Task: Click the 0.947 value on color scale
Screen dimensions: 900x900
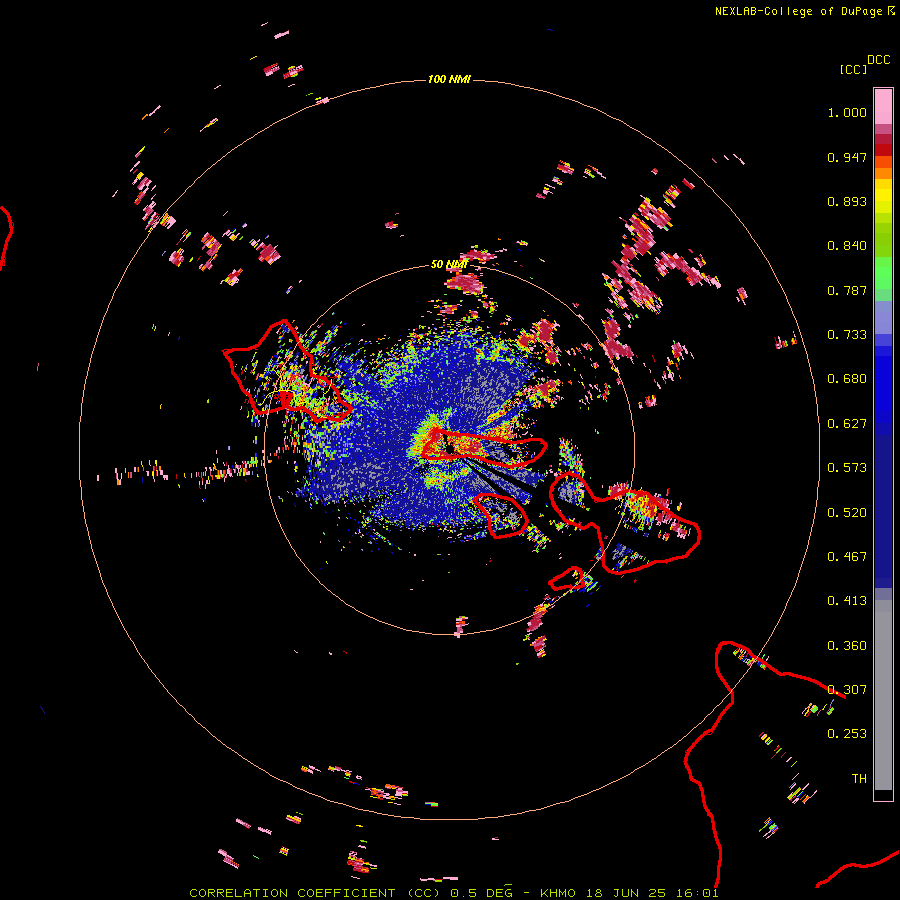Action: click(x=847, y=157)
